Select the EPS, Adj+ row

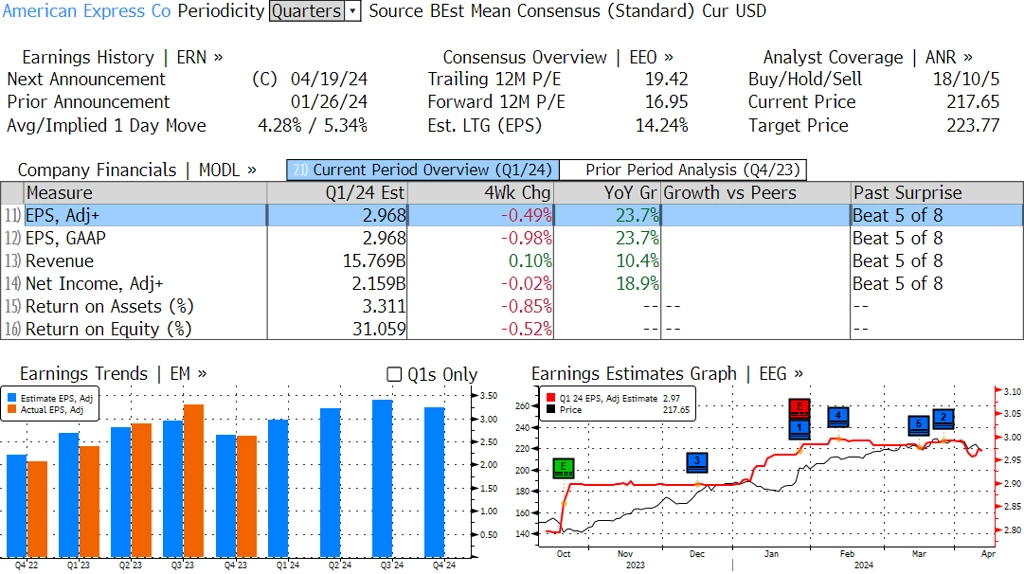(512, 215)
